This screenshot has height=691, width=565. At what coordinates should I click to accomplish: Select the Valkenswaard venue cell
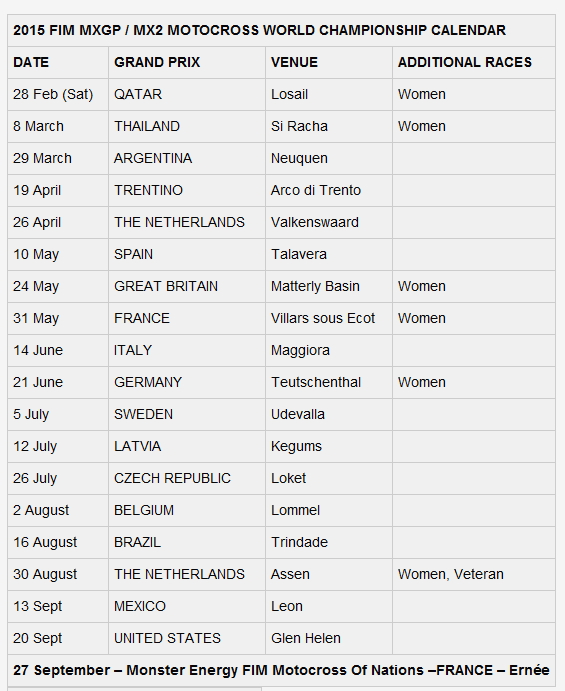point(329,223)
